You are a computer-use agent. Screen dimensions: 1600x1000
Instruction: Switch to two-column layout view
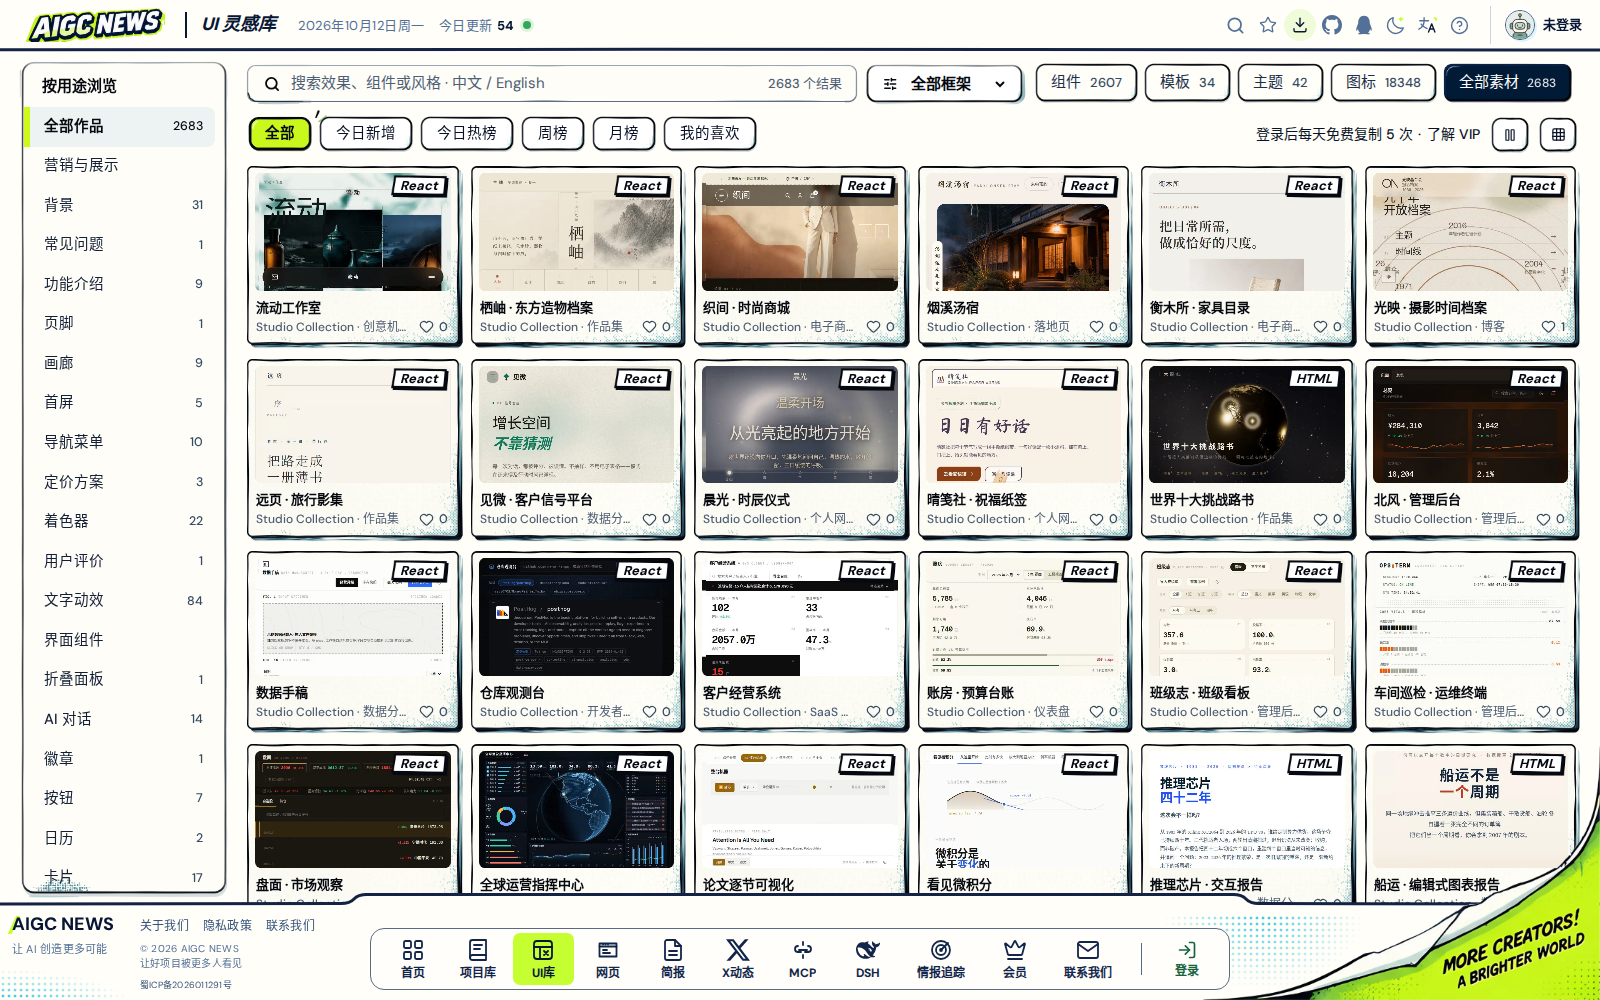[1510, 134]
